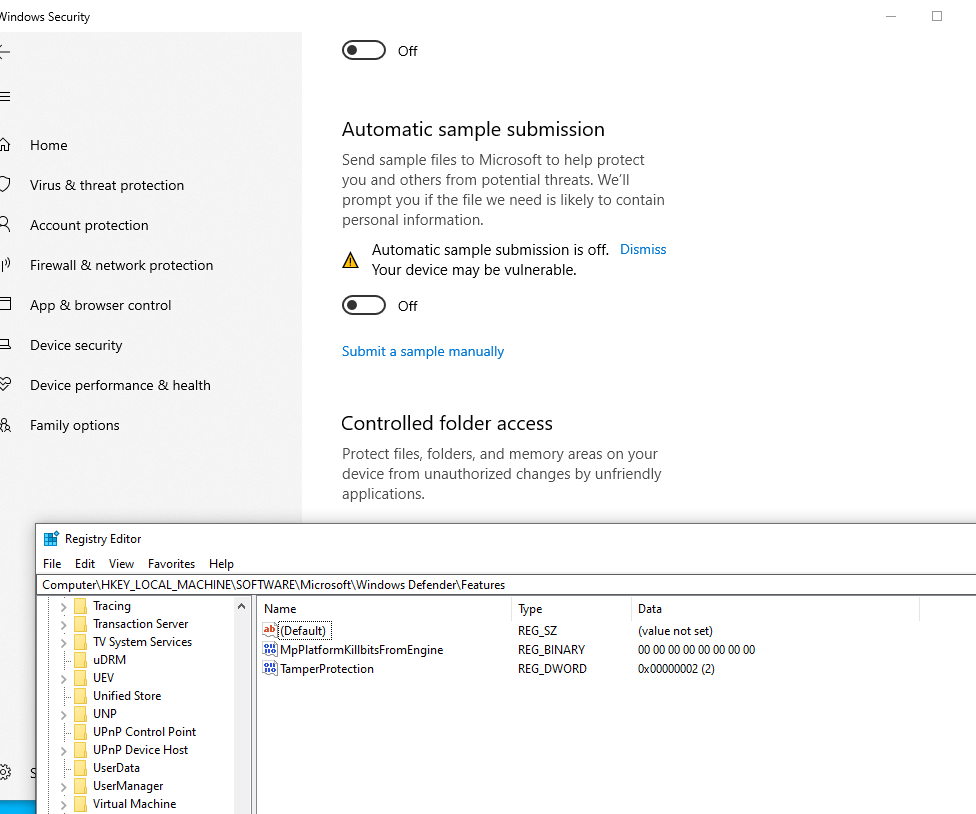Click the shield icon for Virus protection
Screen dimensions: 976x814
coord(5,185)
